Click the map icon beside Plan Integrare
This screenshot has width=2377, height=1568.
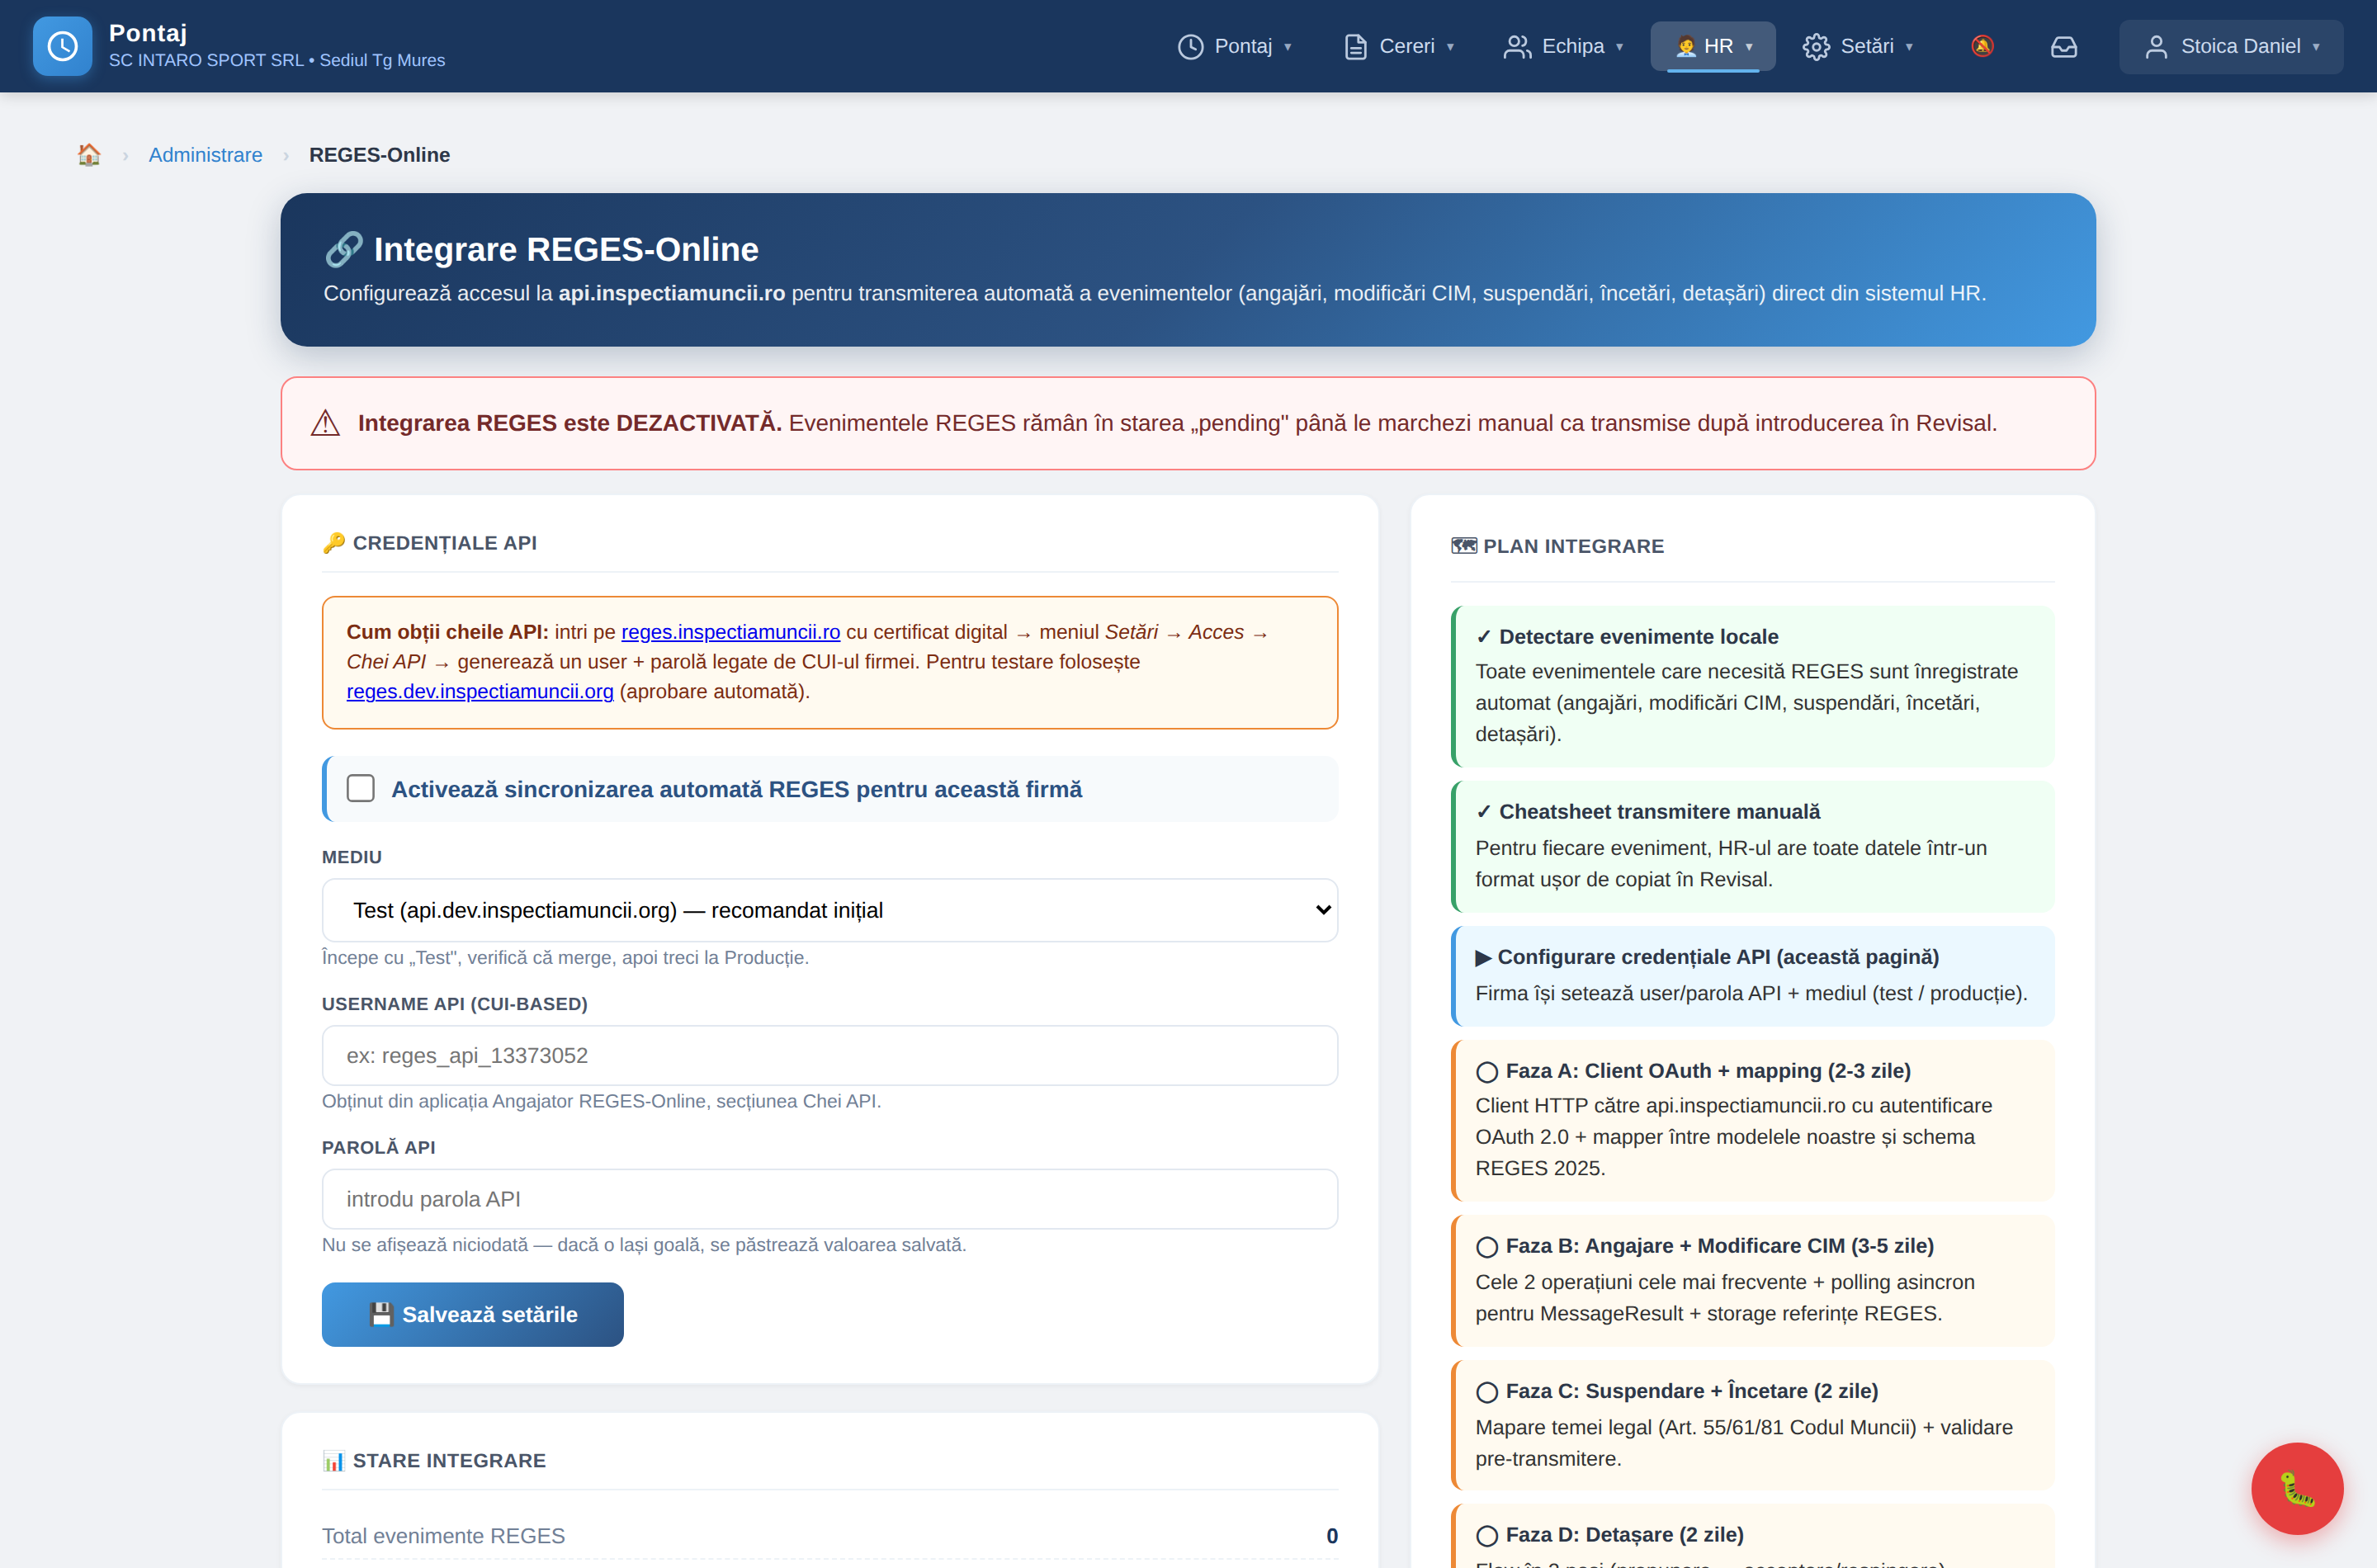pos(1464,546)
